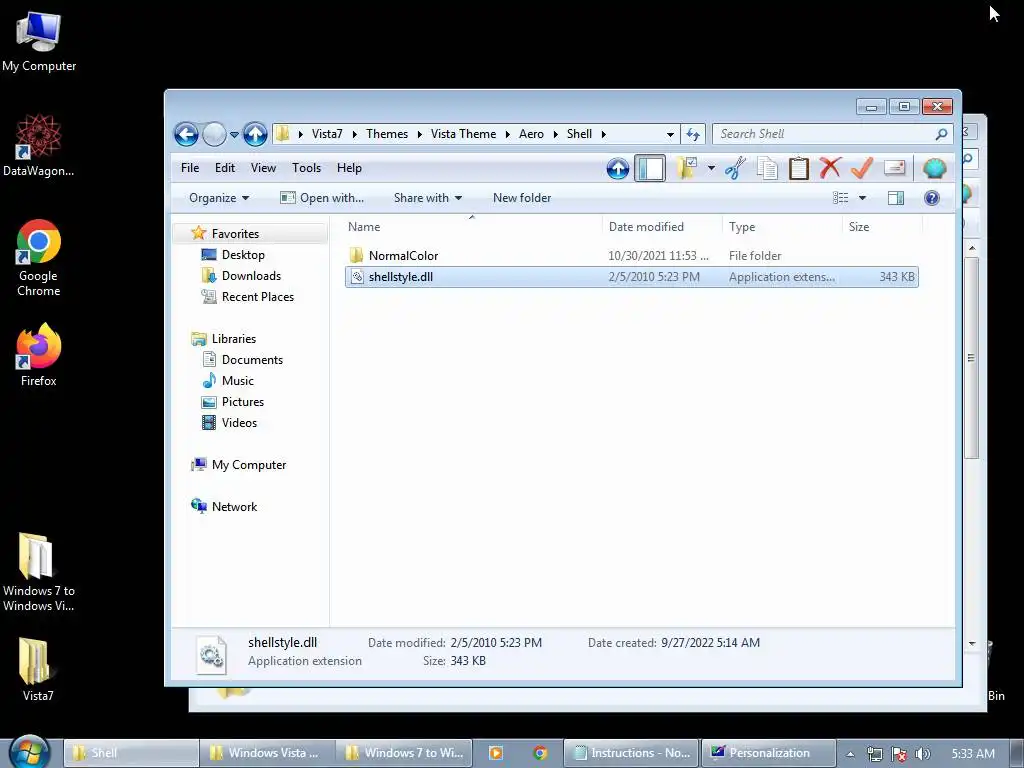Open the Edit menu
Screen dimensions: 1024x768
pyautogui.click(x=225, y=168)
